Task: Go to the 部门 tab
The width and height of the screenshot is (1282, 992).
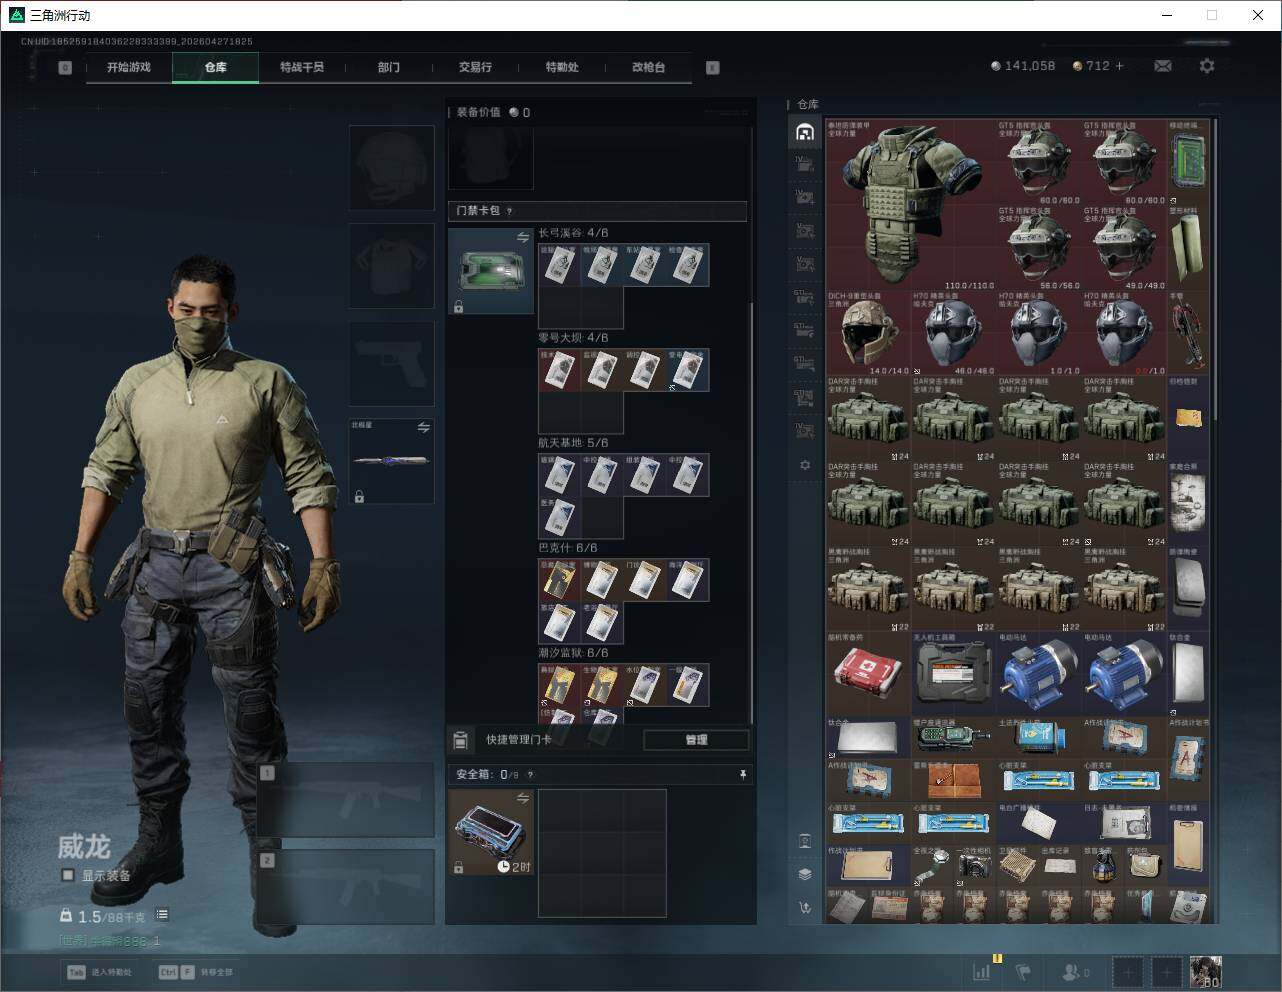Action: click(389, 67)
